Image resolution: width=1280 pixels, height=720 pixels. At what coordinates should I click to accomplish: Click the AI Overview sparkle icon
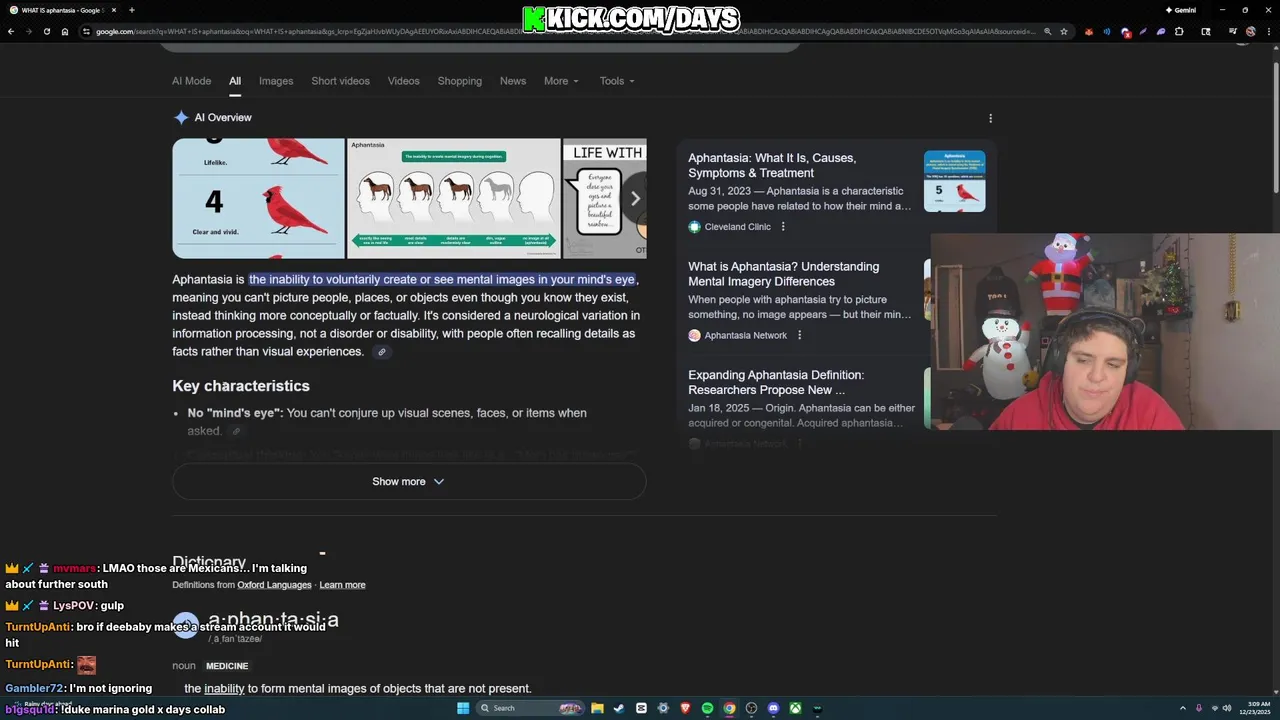[x=181, y=118]
